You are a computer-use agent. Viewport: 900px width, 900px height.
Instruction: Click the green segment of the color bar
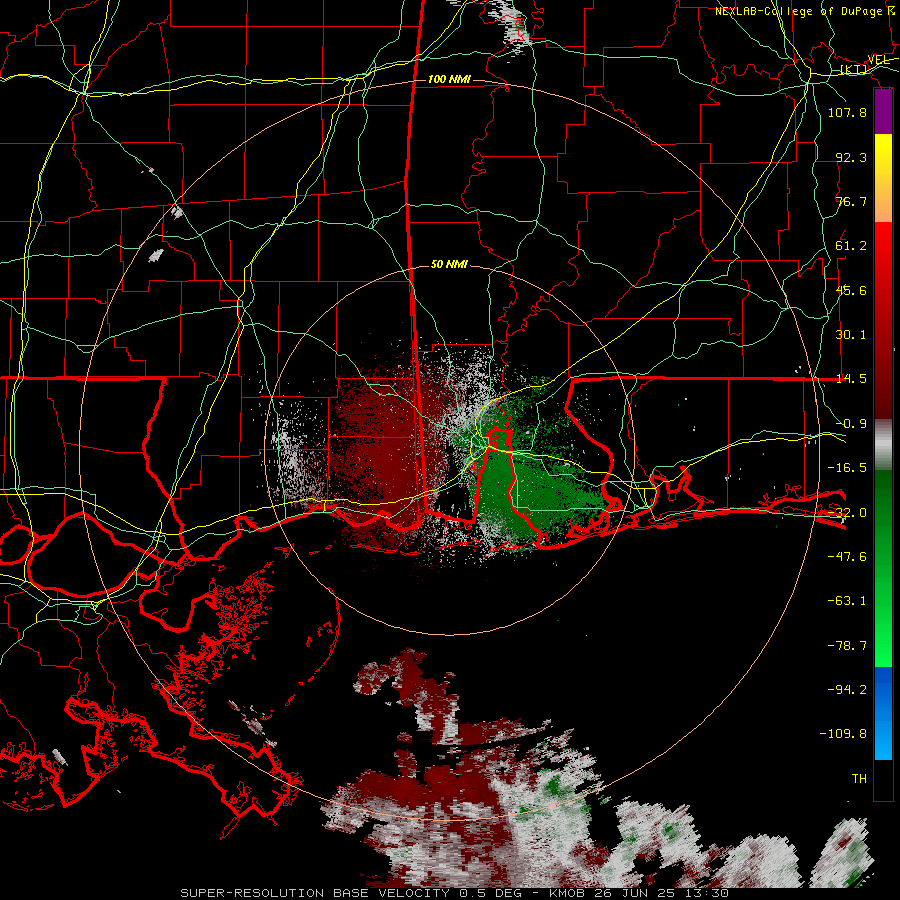pos(883,568)
